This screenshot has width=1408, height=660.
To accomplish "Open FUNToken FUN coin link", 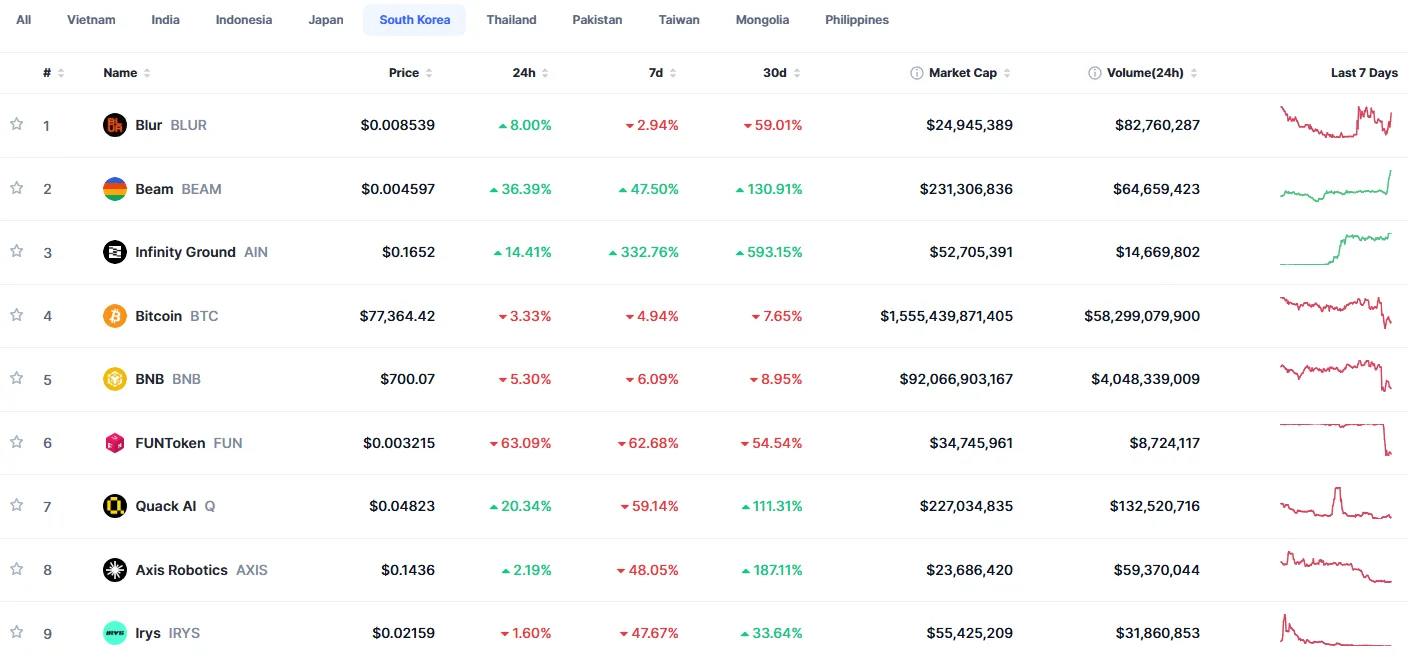I will coord(172,443).
